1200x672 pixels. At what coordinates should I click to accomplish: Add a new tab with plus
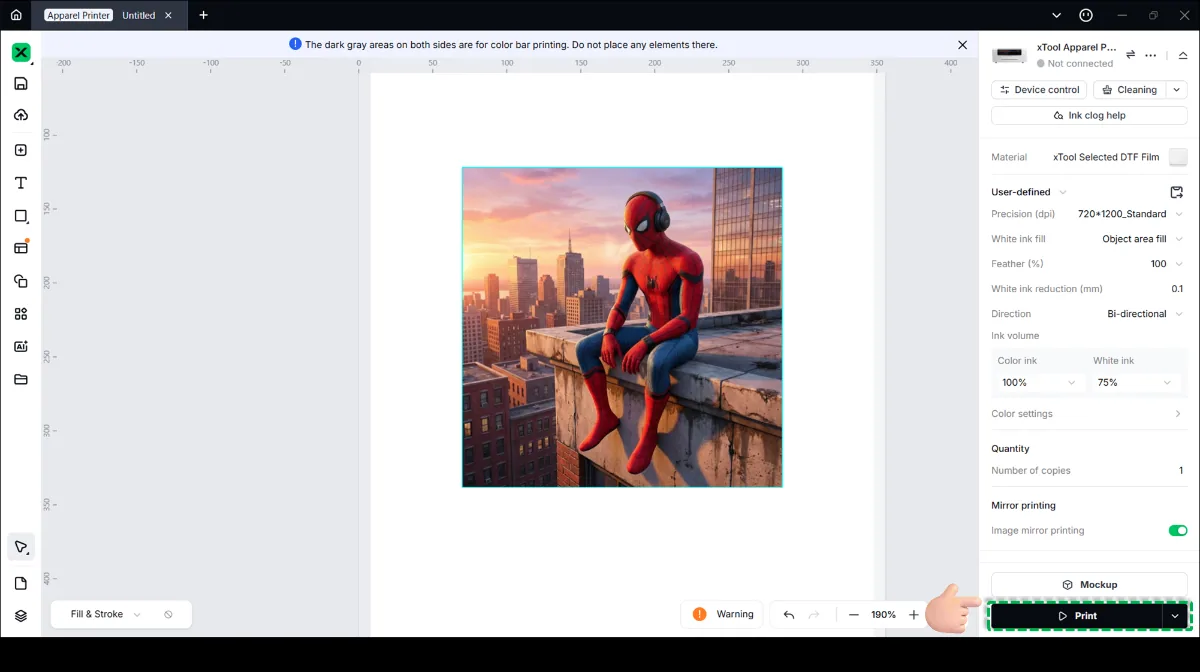[204, 15]
